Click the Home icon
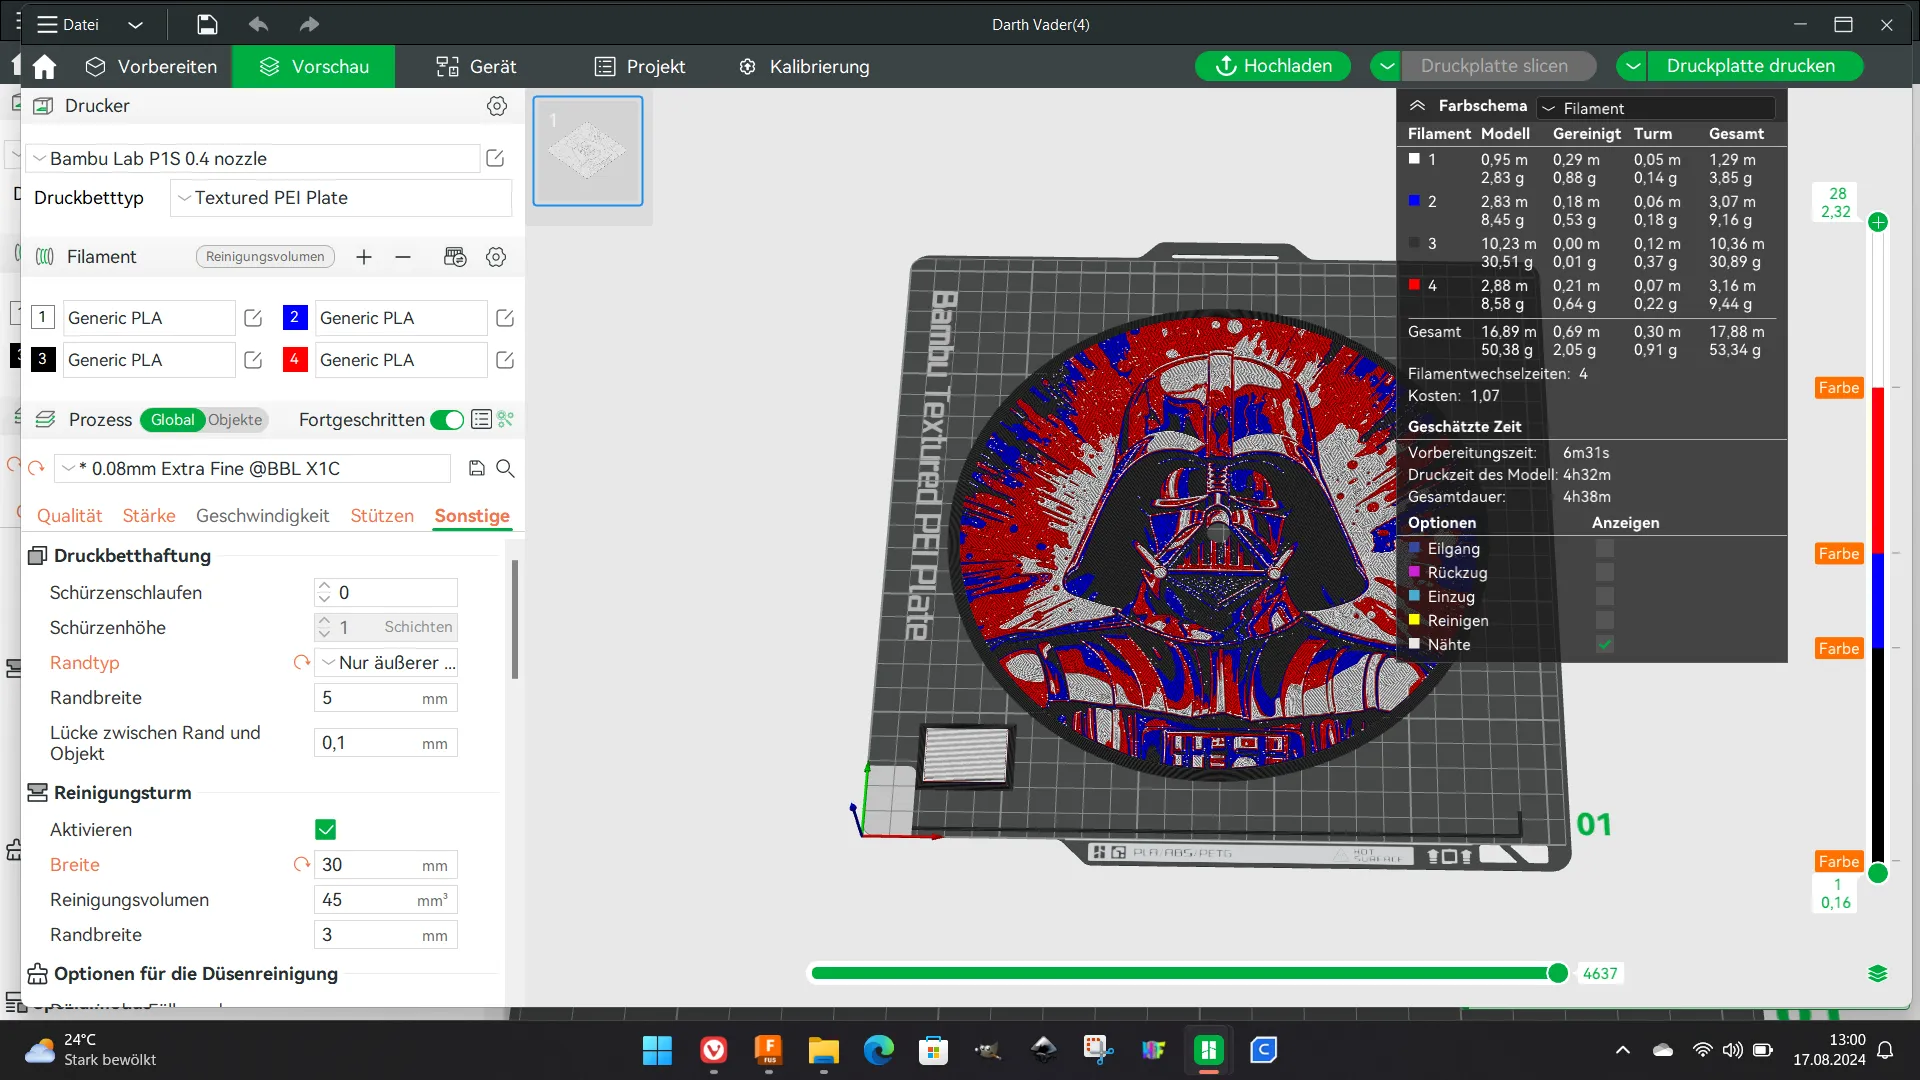 click(44, 67)
